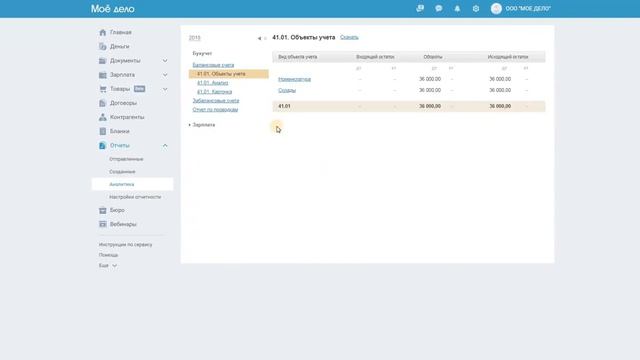The width and height of the screenshot is (640, 360).
Task: Click Обороты column header
Action: click(x=433, y=57)
